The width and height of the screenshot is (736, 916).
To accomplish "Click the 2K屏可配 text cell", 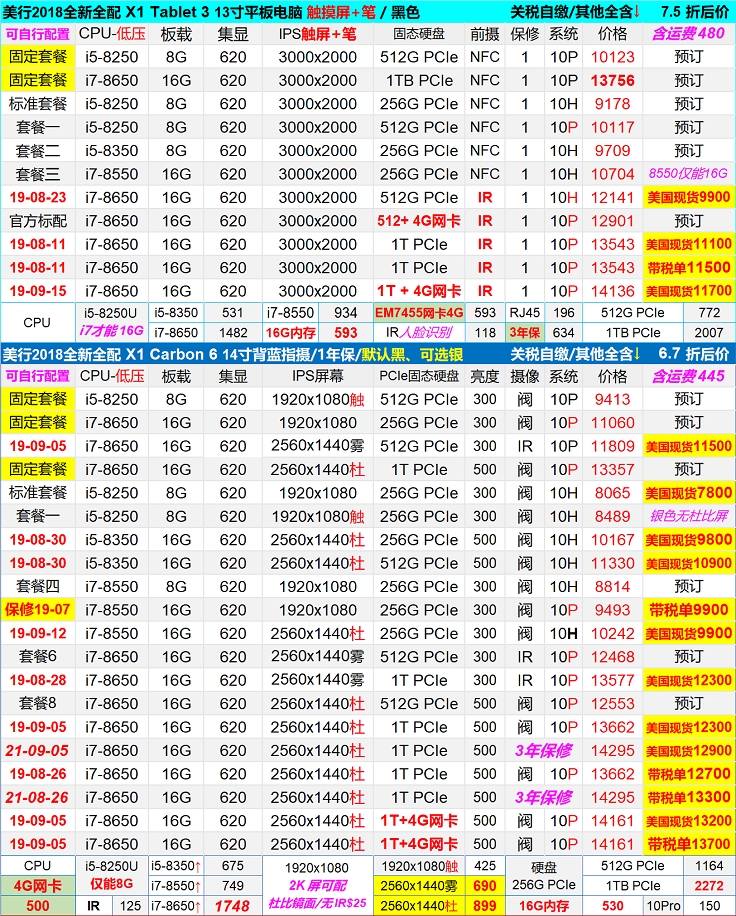I will [317, 886].
